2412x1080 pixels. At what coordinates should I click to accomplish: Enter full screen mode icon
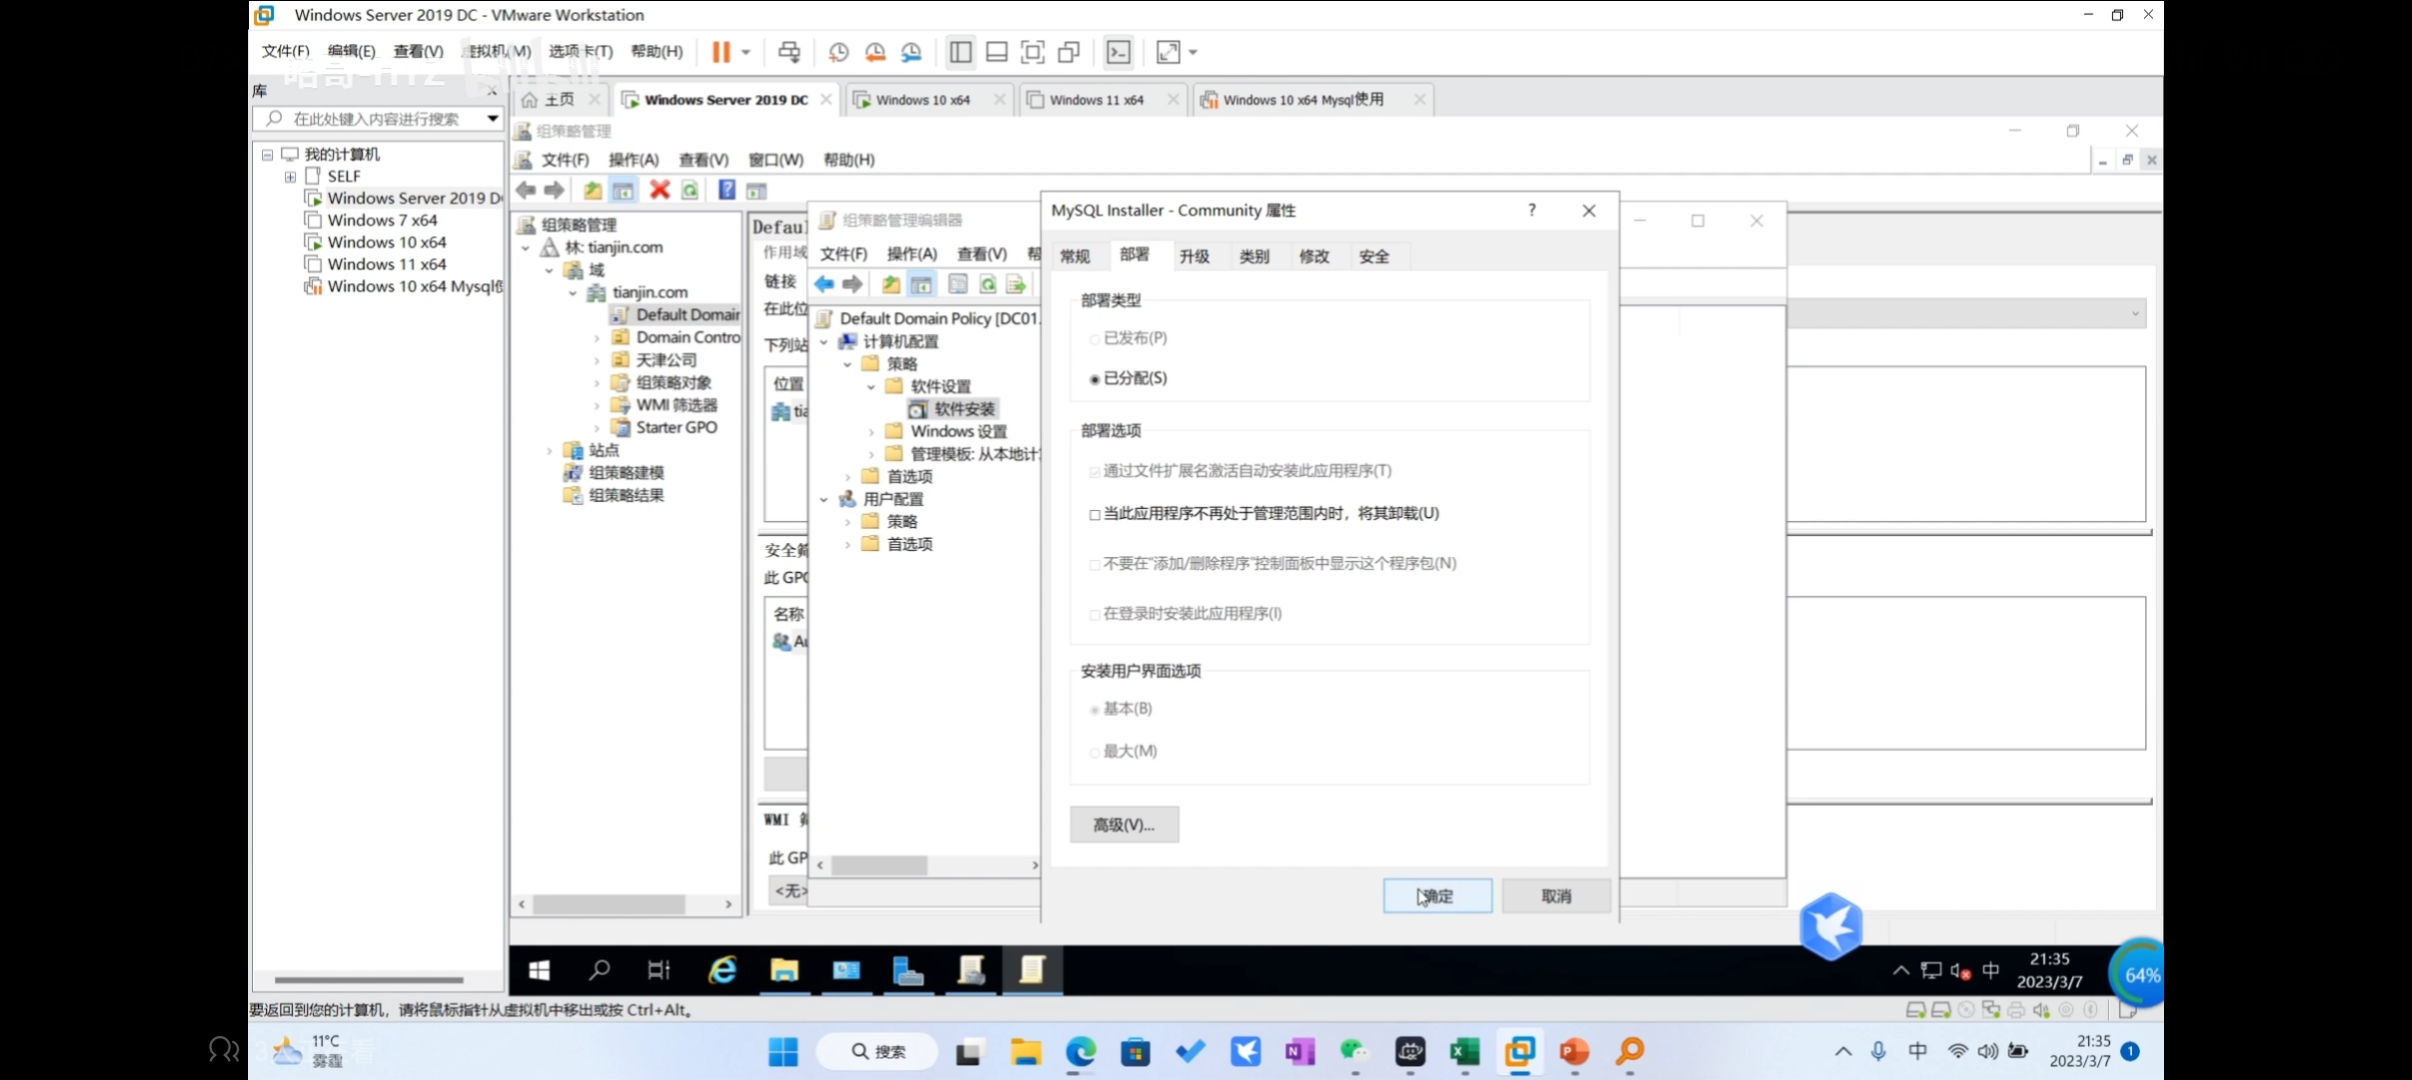click(x=1032, y=52)
